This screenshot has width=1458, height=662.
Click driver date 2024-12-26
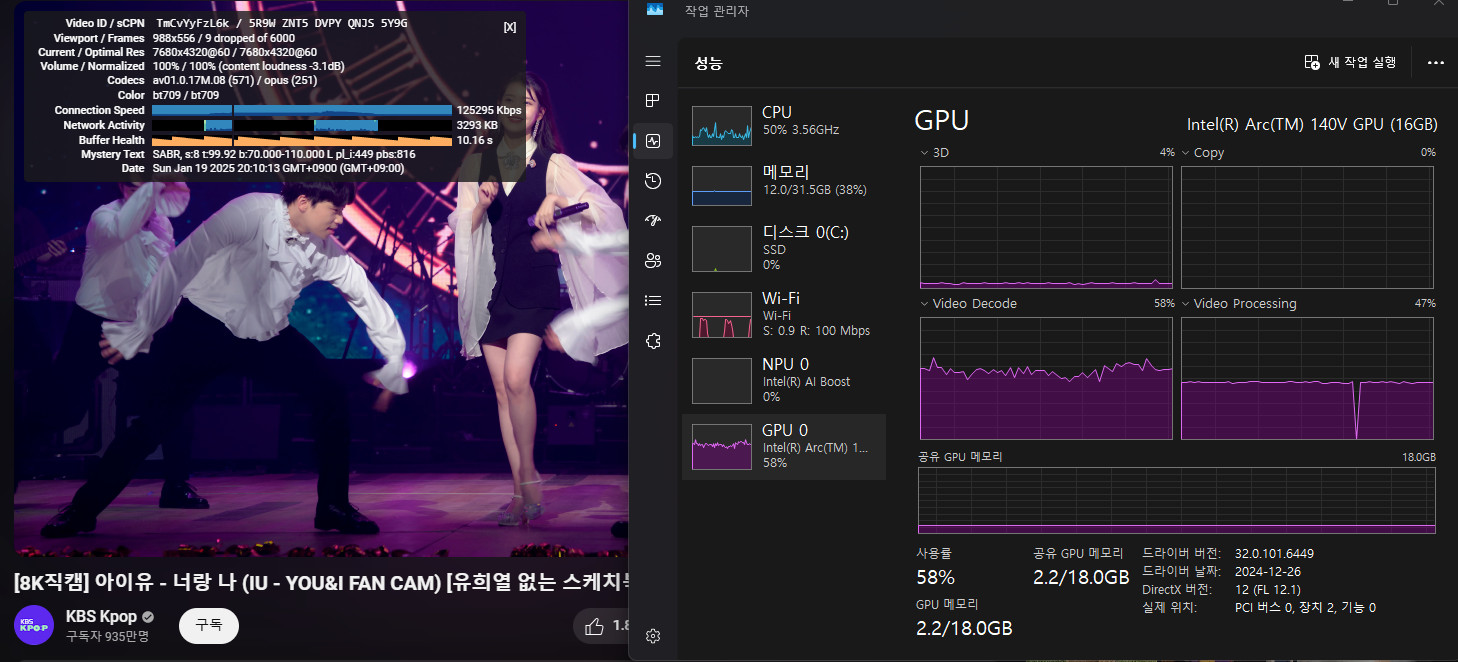(1267, 571)
